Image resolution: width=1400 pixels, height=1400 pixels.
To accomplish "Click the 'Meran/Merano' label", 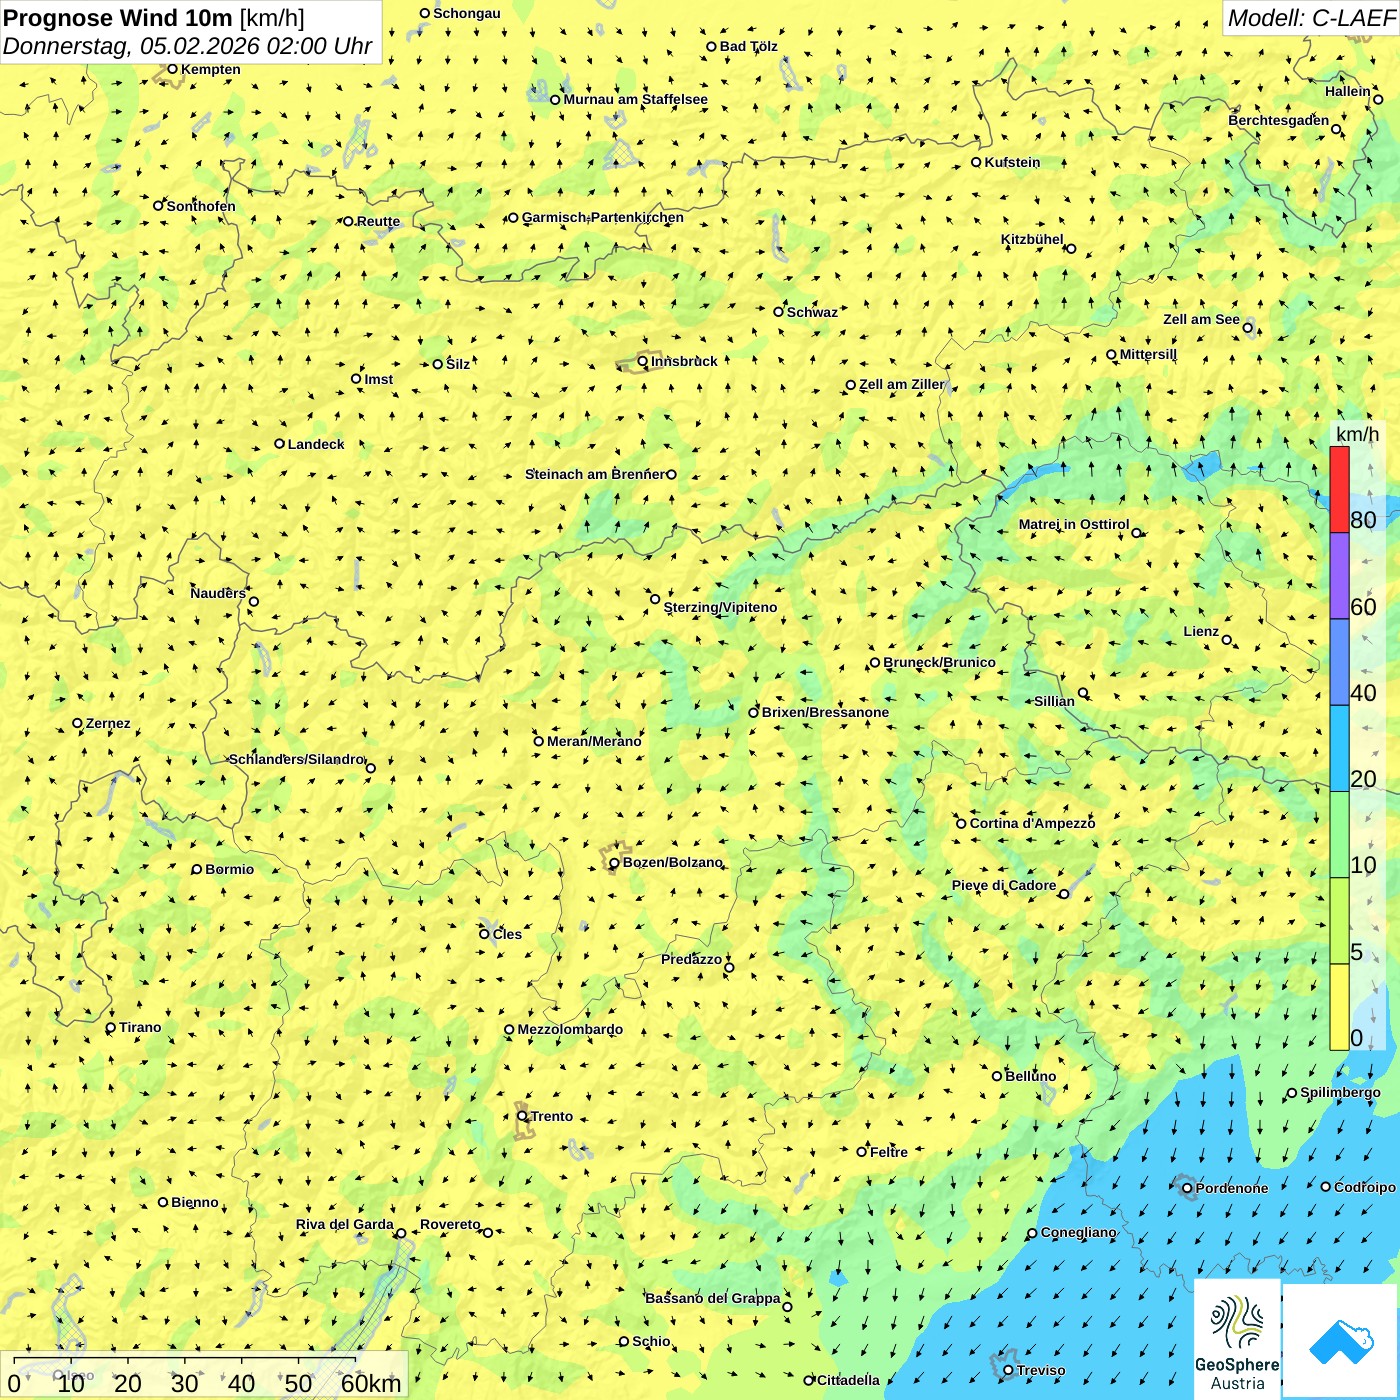I will click(x=594, y=741).
